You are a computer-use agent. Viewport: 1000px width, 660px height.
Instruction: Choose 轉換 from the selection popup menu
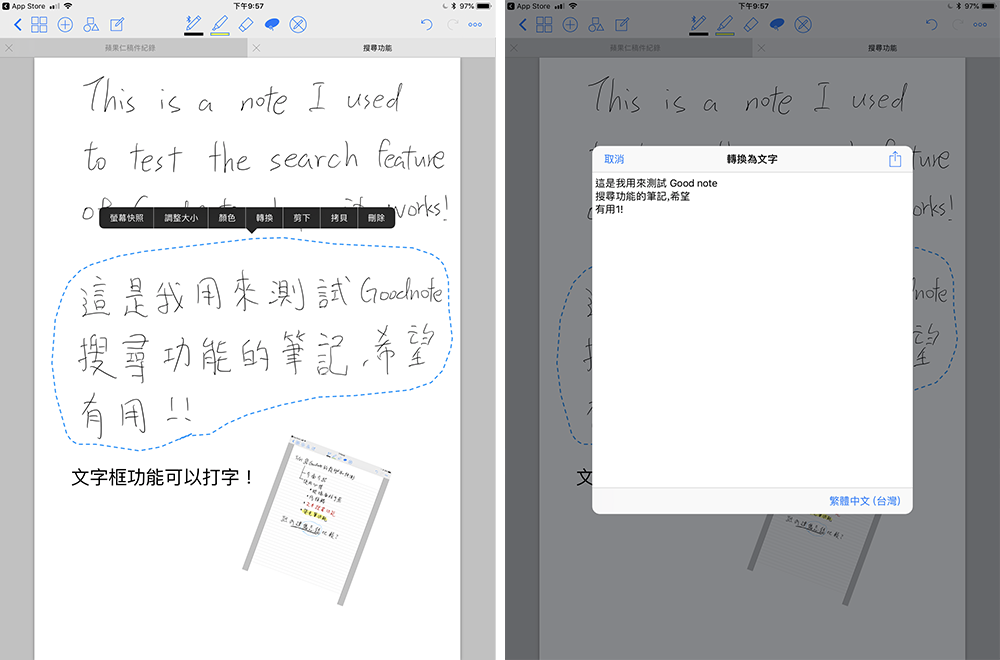265,217
